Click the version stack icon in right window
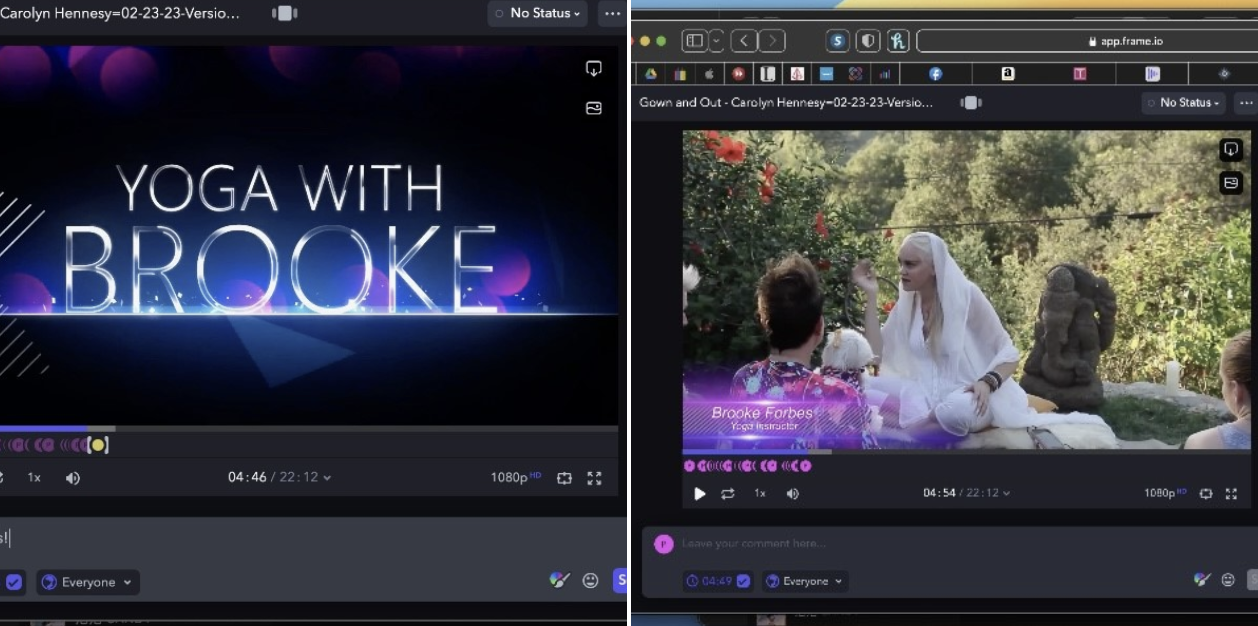Image resolution: width=1258 pixels, height=626 pixels. coord(971,102)
